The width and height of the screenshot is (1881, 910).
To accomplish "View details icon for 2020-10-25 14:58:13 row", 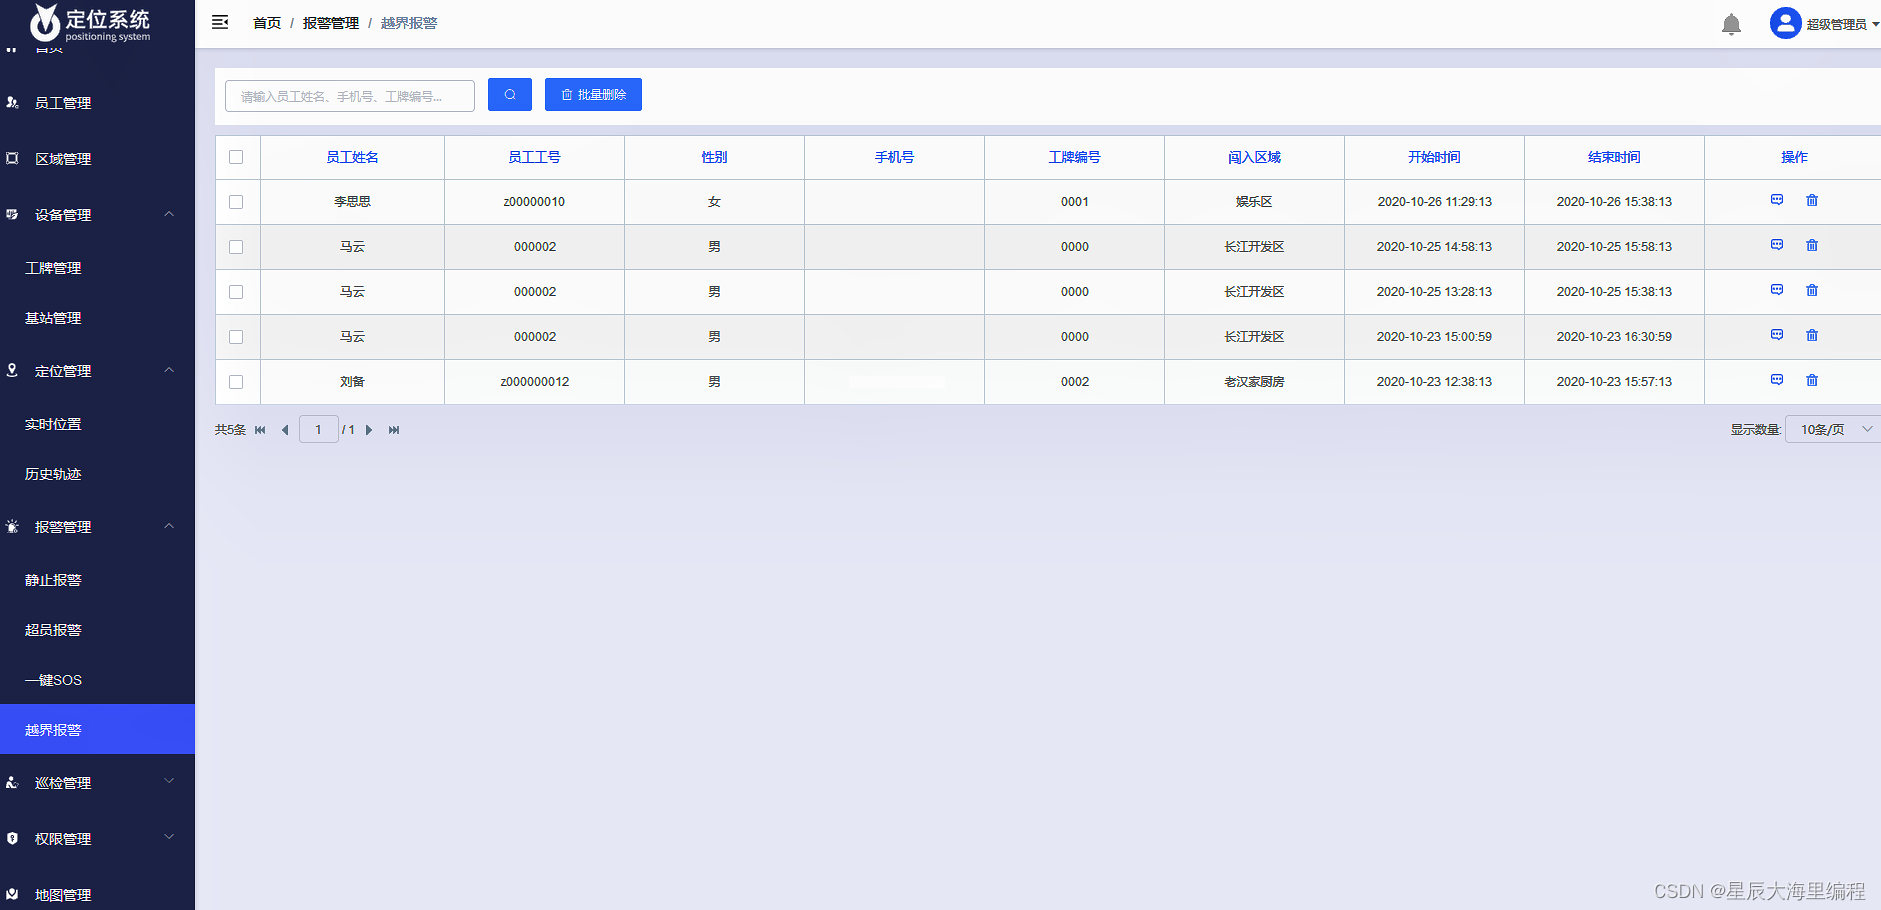I will click(1777, 245).
